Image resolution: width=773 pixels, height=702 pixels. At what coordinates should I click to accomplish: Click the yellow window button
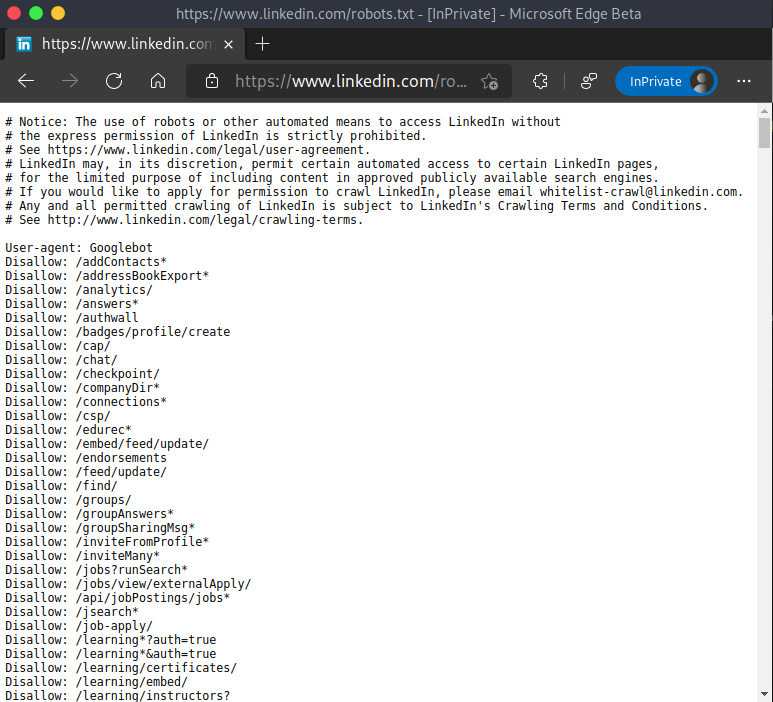tap(58, 13)
